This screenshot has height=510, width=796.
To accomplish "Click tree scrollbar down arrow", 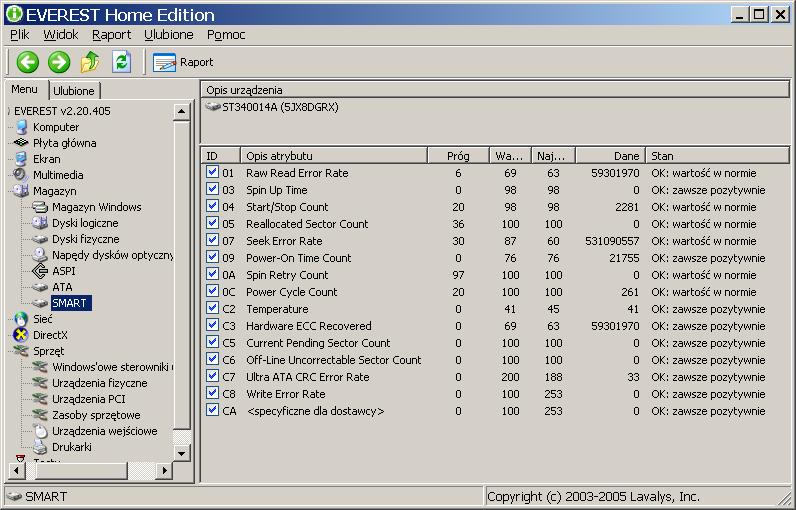I will [x=181, y=453].
